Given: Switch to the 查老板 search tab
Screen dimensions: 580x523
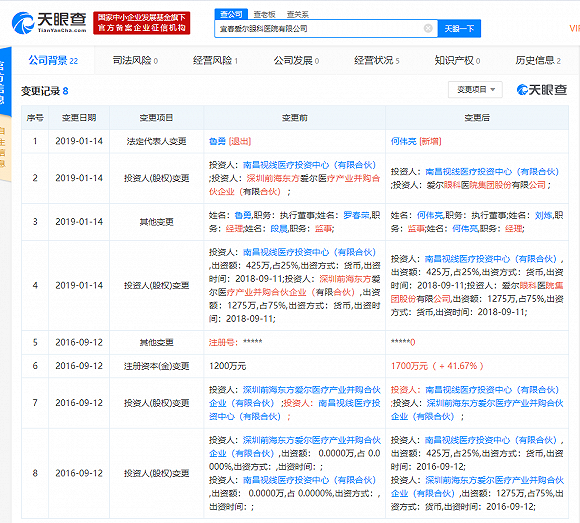Looking at the screenshot, I should click(x=264, y=14).
